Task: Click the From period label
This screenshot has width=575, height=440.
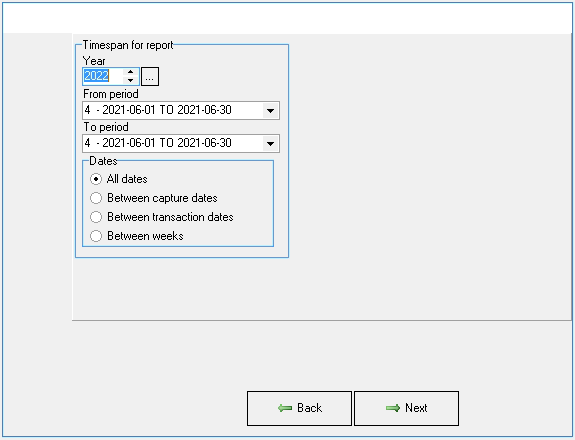Action: click(111, 94)
